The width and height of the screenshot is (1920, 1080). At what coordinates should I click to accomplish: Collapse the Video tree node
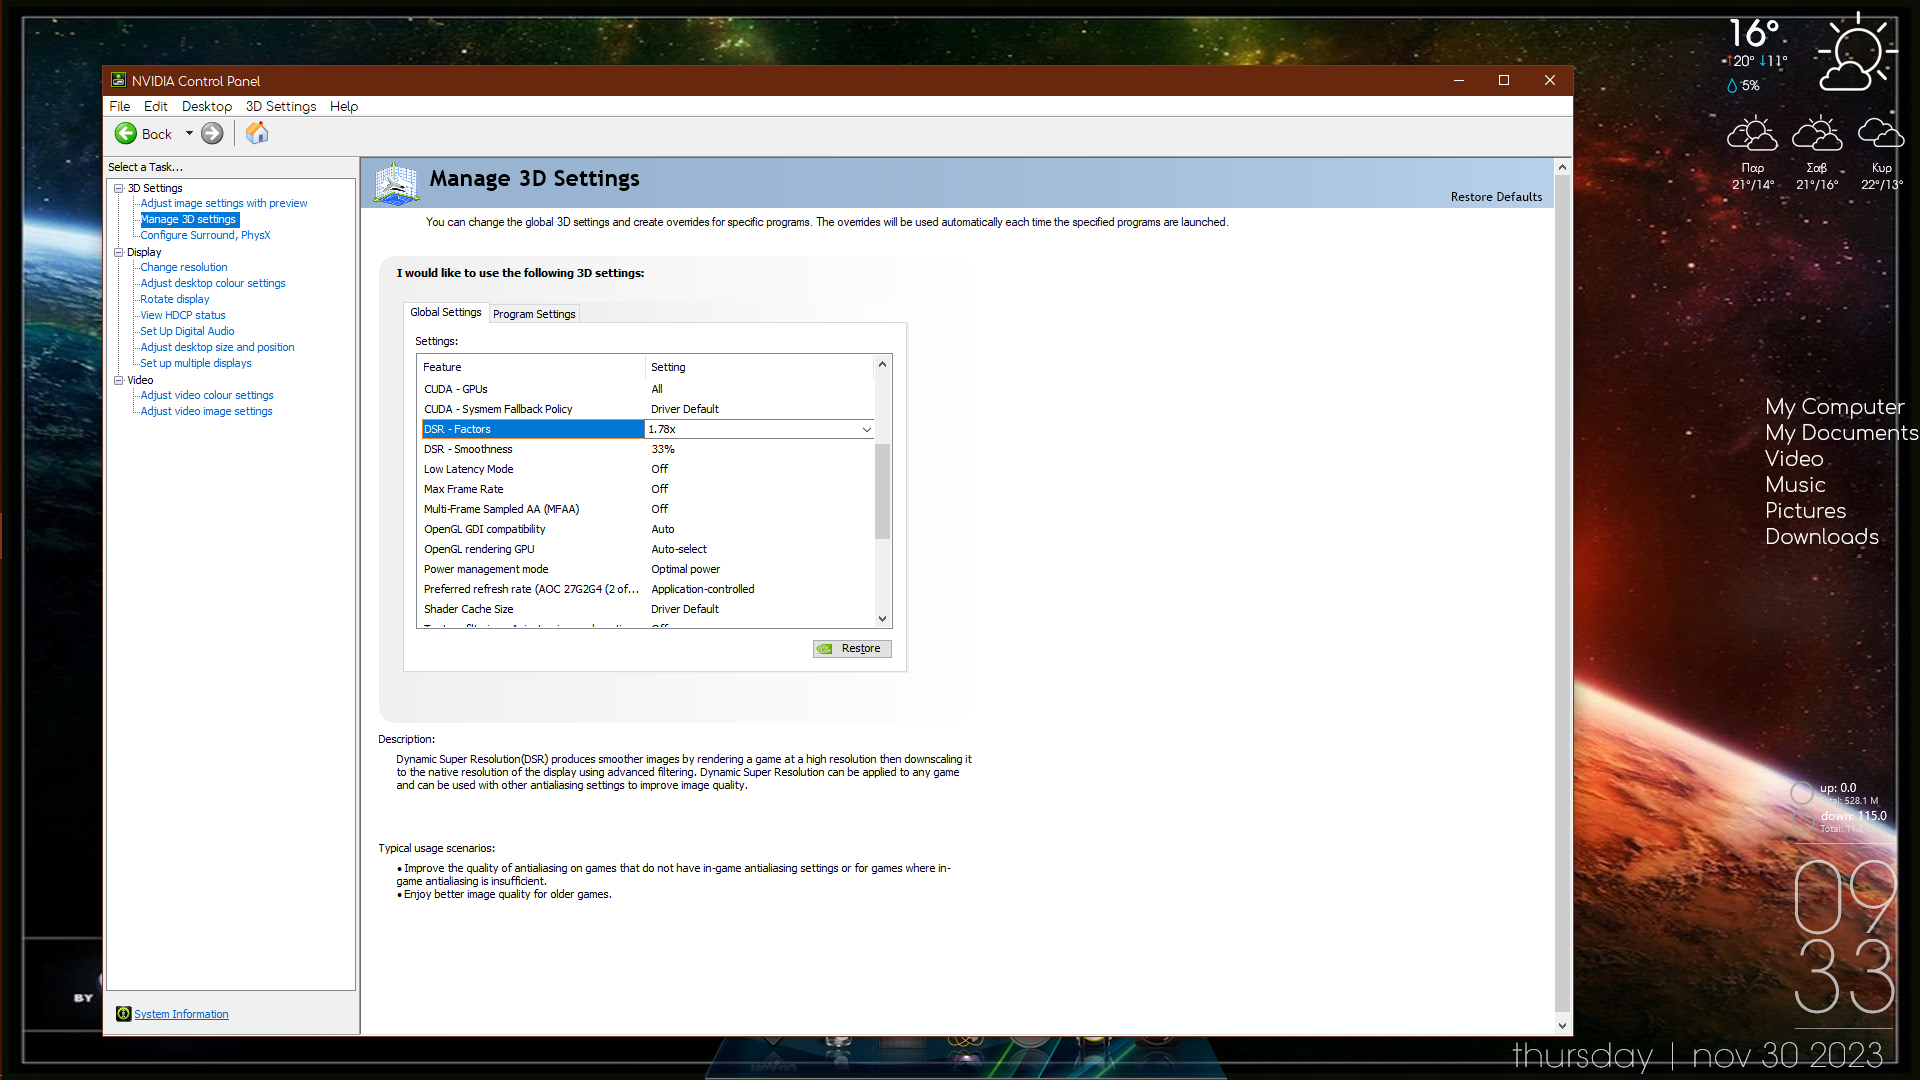pos(118,380)
